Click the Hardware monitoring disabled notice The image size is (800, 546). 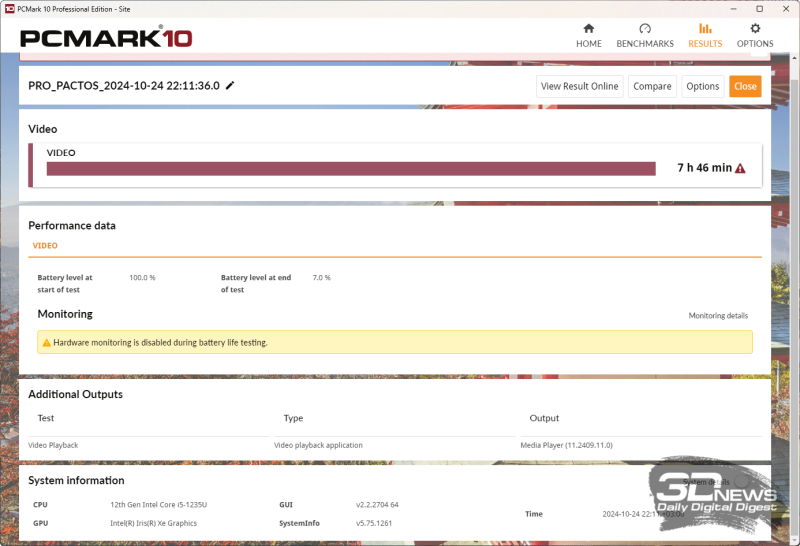(x=395, y=342)
